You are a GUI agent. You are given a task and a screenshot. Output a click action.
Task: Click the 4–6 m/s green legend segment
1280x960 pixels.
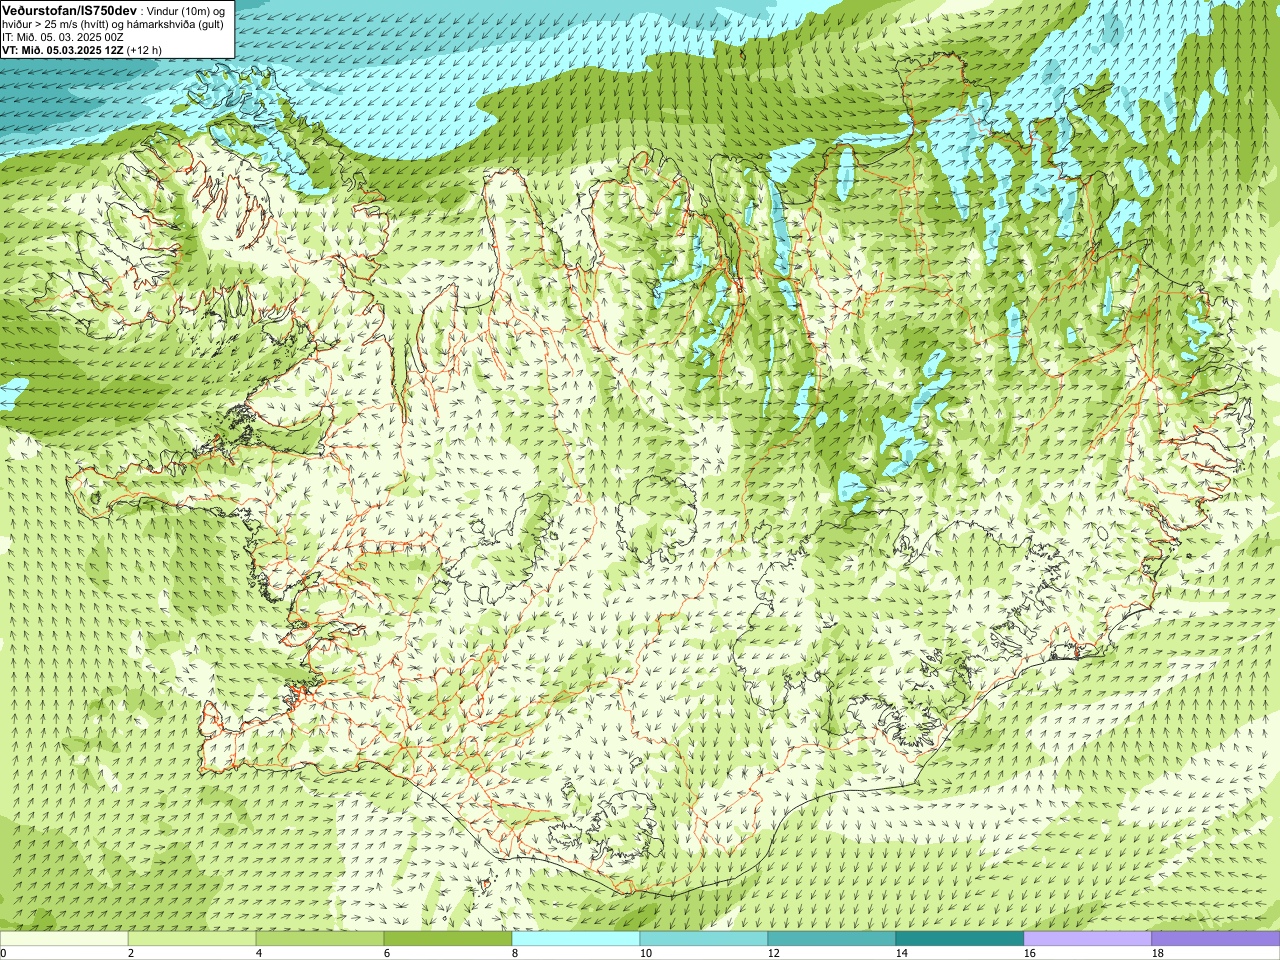[320, 939]
